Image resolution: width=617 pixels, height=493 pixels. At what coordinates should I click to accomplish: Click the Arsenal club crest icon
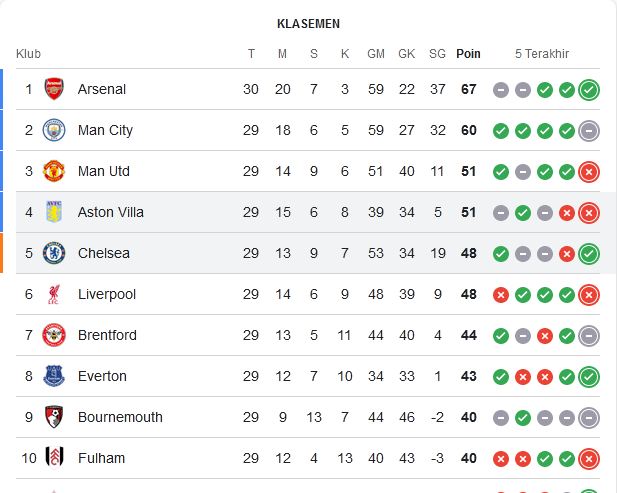[54, 89]
